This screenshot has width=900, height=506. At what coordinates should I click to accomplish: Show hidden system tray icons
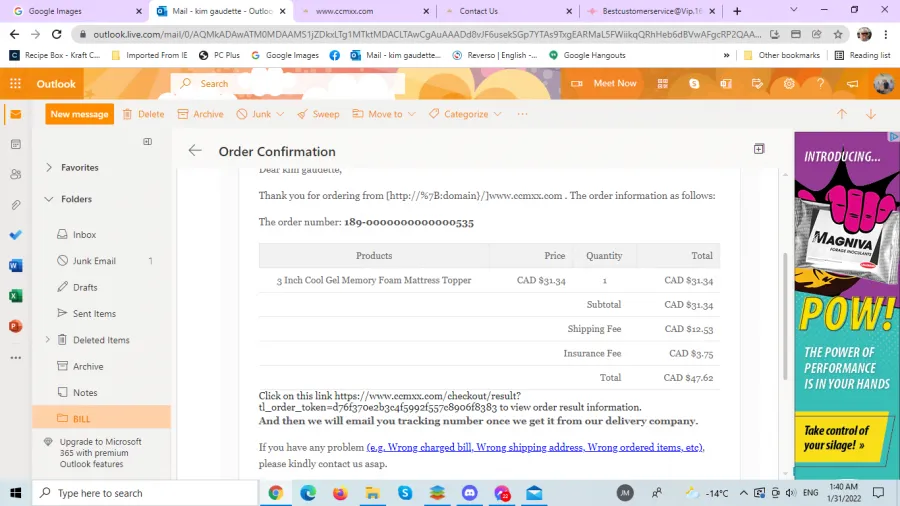[x=743, y=493]
